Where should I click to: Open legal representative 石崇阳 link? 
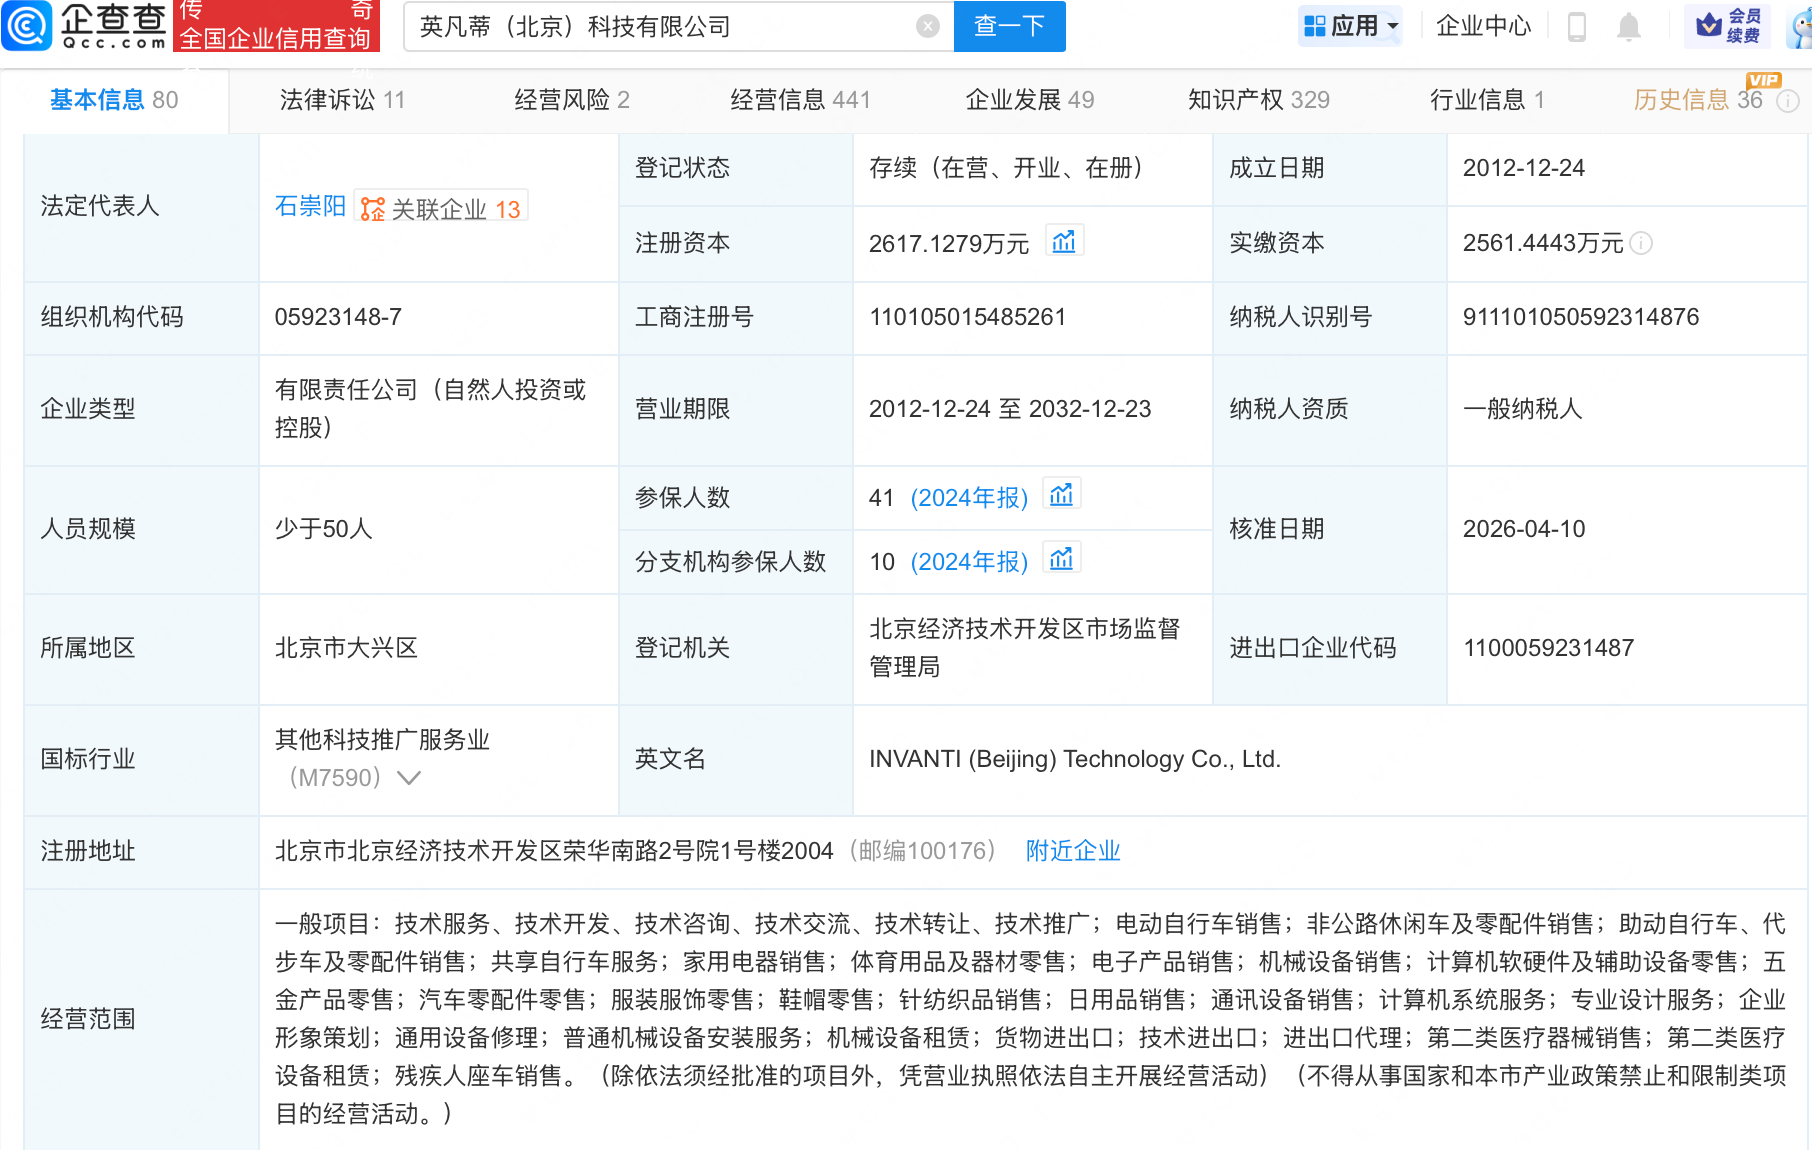(310, 207)
